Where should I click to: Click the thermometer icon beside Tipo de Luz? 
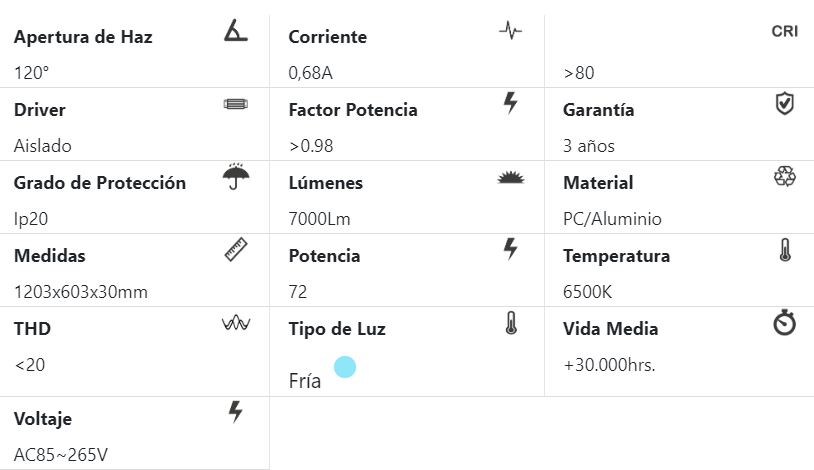click(510, 322)
